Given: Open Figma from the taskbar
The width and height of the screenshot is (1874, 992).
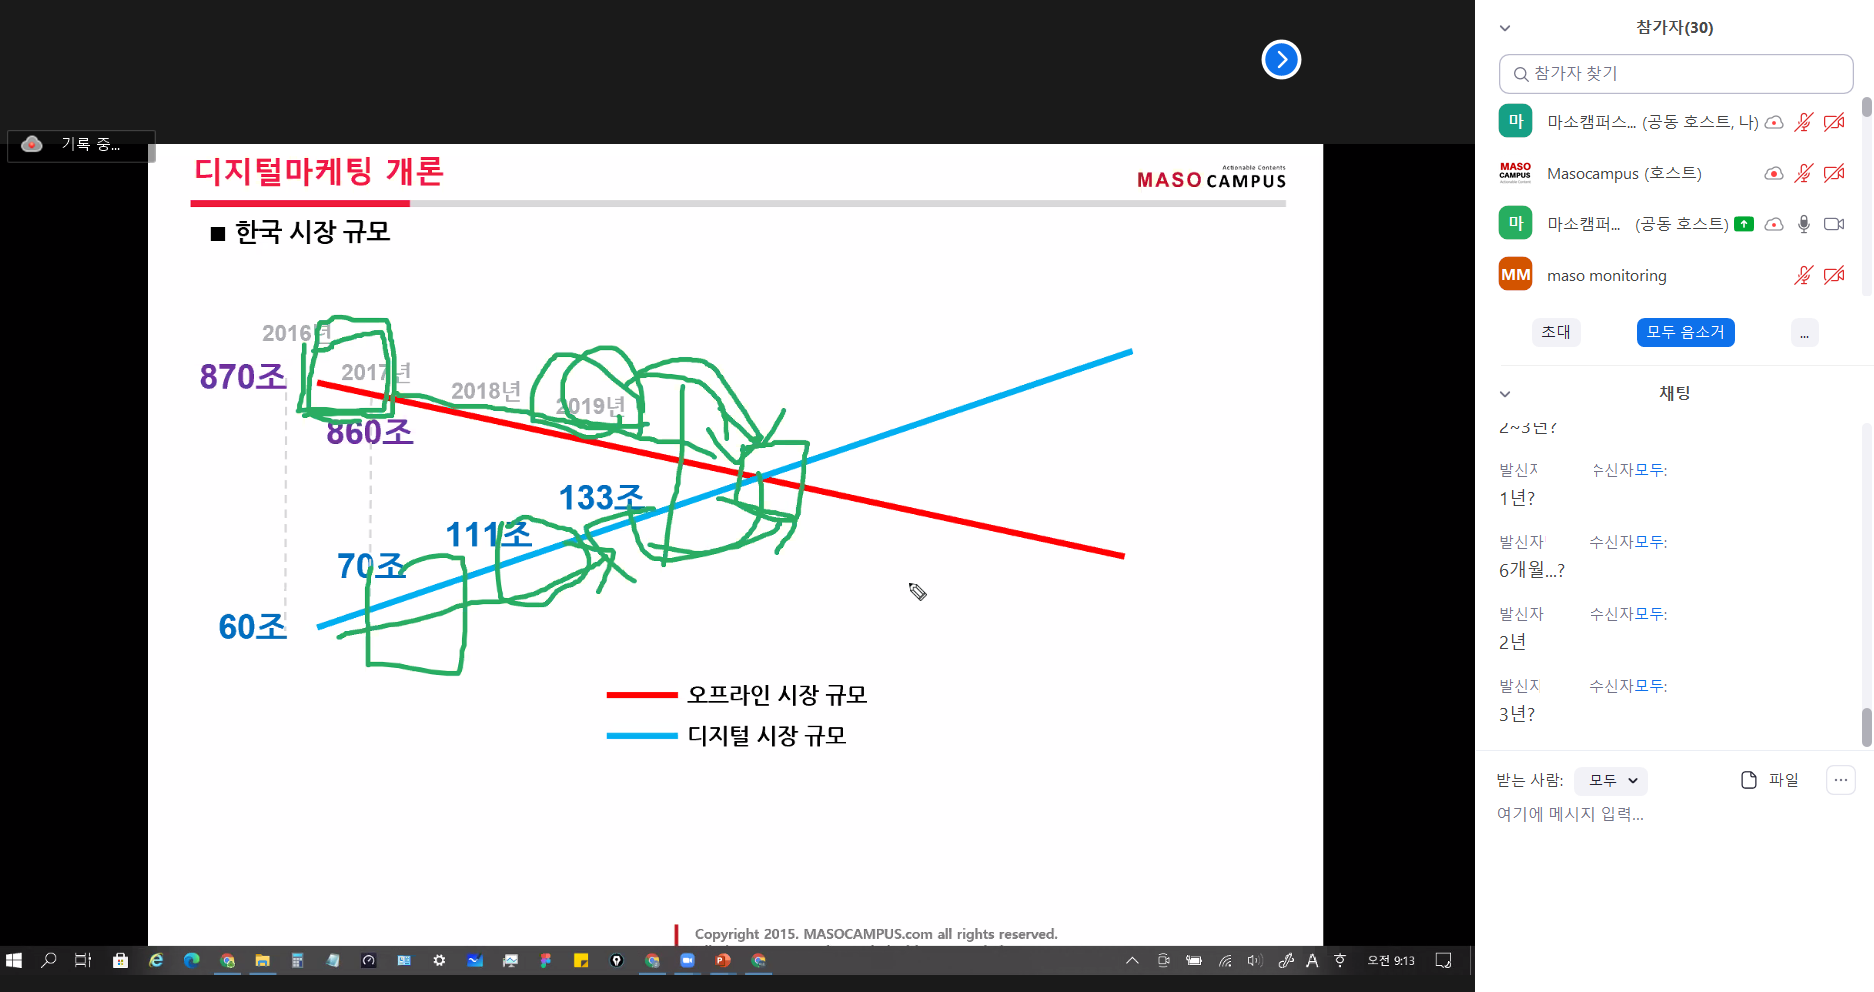Looking at the screenshot, I should click(545, 961).
